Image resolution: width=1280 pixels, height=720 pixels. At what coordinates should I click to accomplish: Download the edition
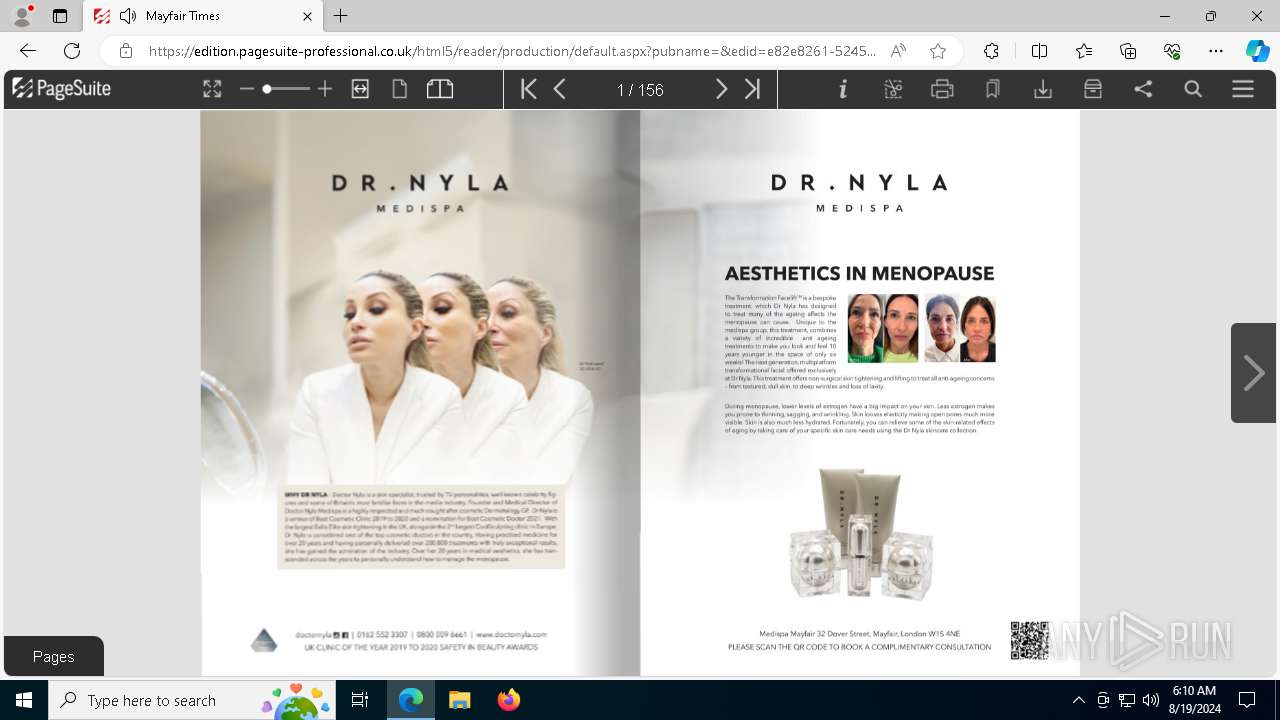tap(1043, 89)
